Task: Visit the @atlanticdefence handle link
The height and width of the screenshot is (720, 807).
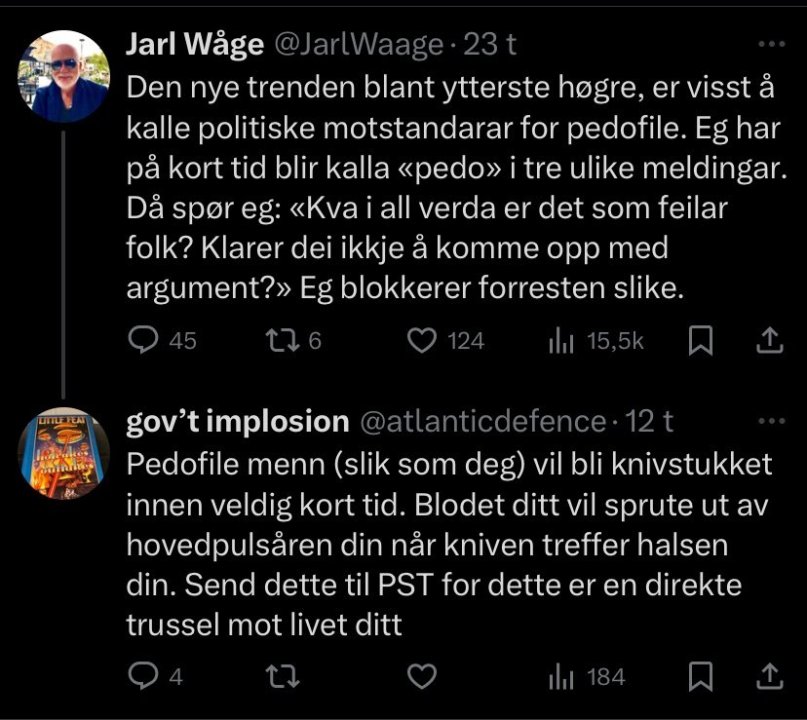Action: (481, 422)
